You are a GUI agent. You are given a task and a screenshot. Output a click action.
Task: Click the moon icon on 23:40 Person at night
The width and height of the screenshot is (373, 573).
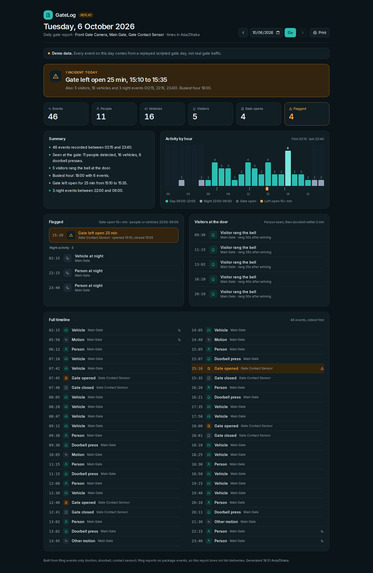[x=68, y=288]
